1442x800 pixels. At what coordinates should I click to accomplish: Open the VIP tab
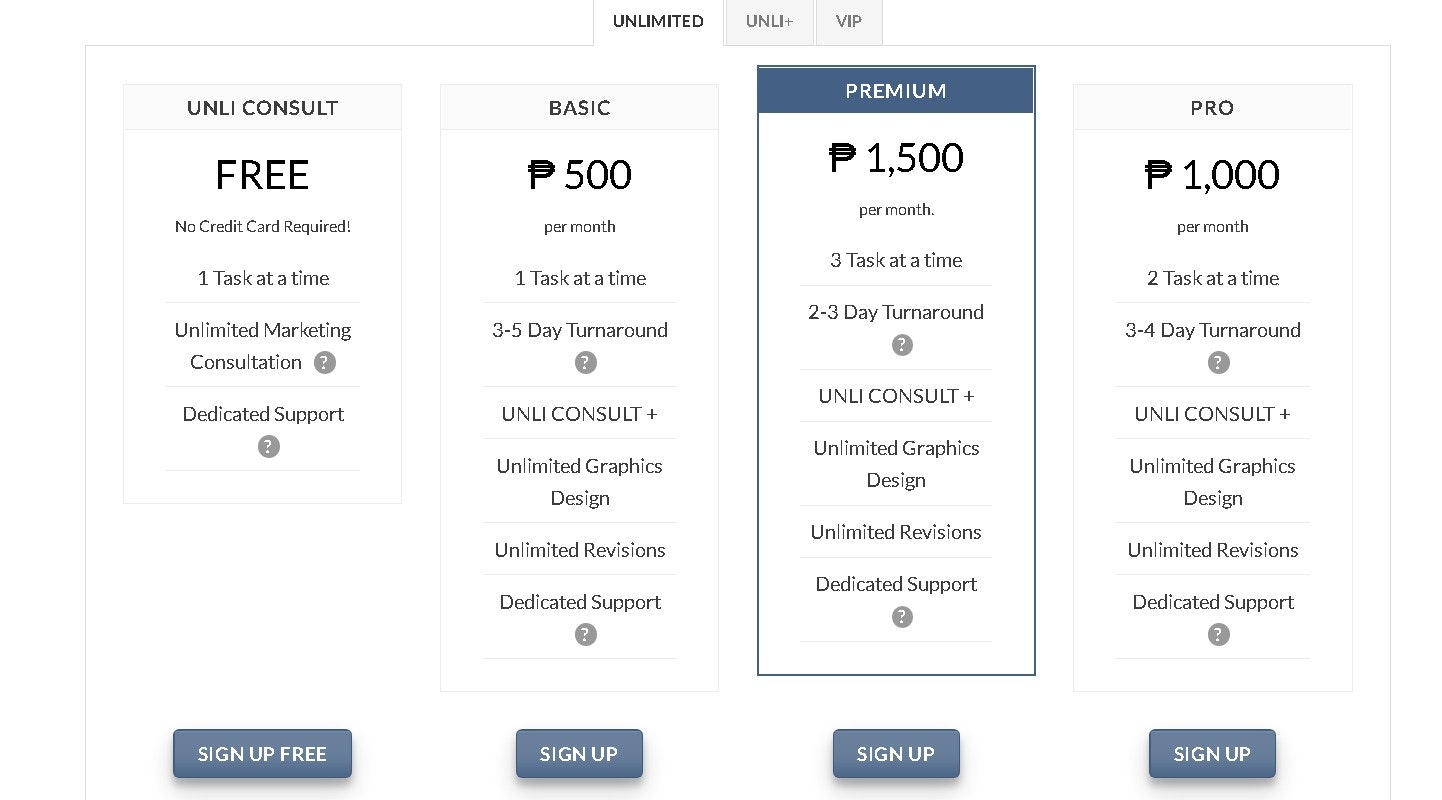click(849, 22)
